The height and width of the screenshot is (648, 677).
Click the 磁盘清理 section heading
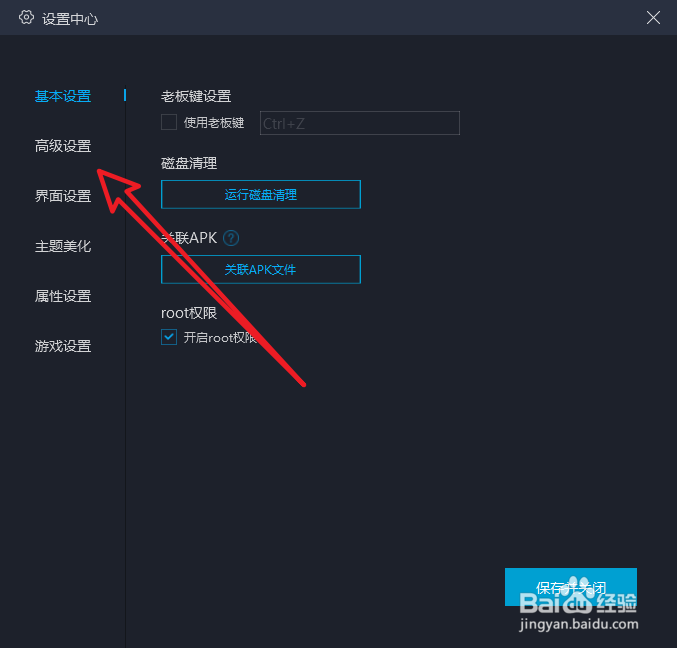point(189,163)
